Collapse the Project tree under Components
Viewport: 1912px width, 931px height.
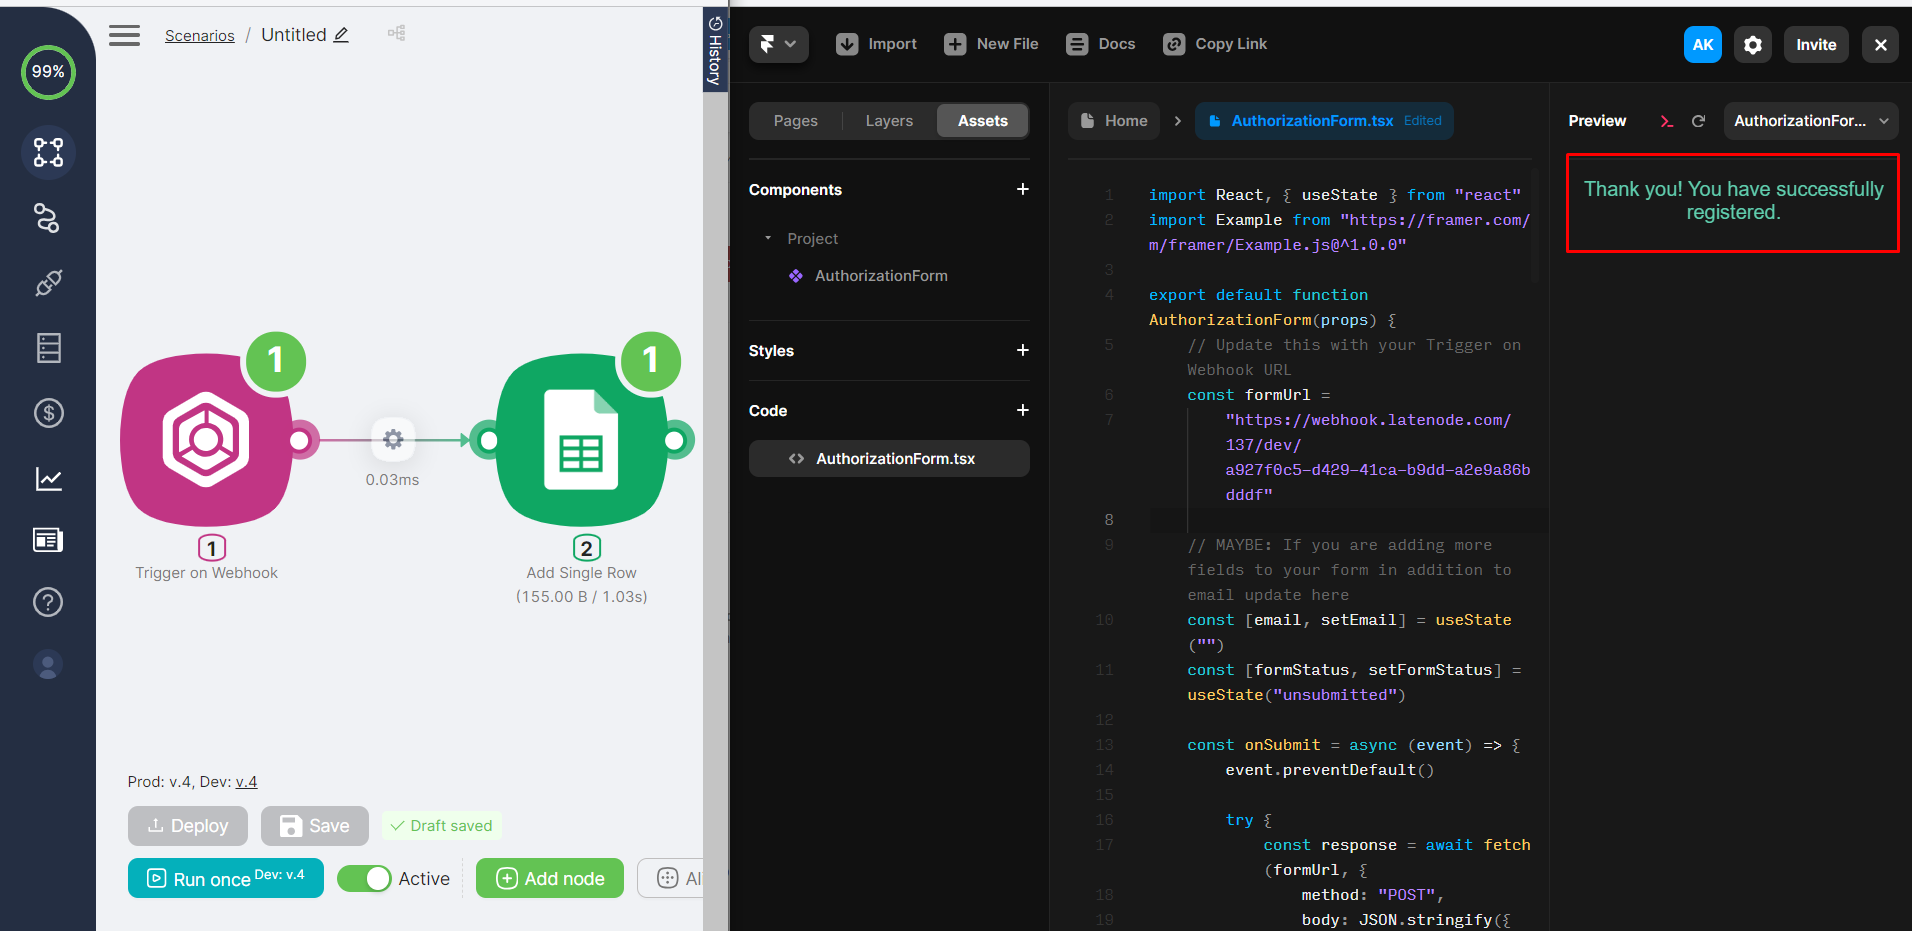click(x=768, y=239)
